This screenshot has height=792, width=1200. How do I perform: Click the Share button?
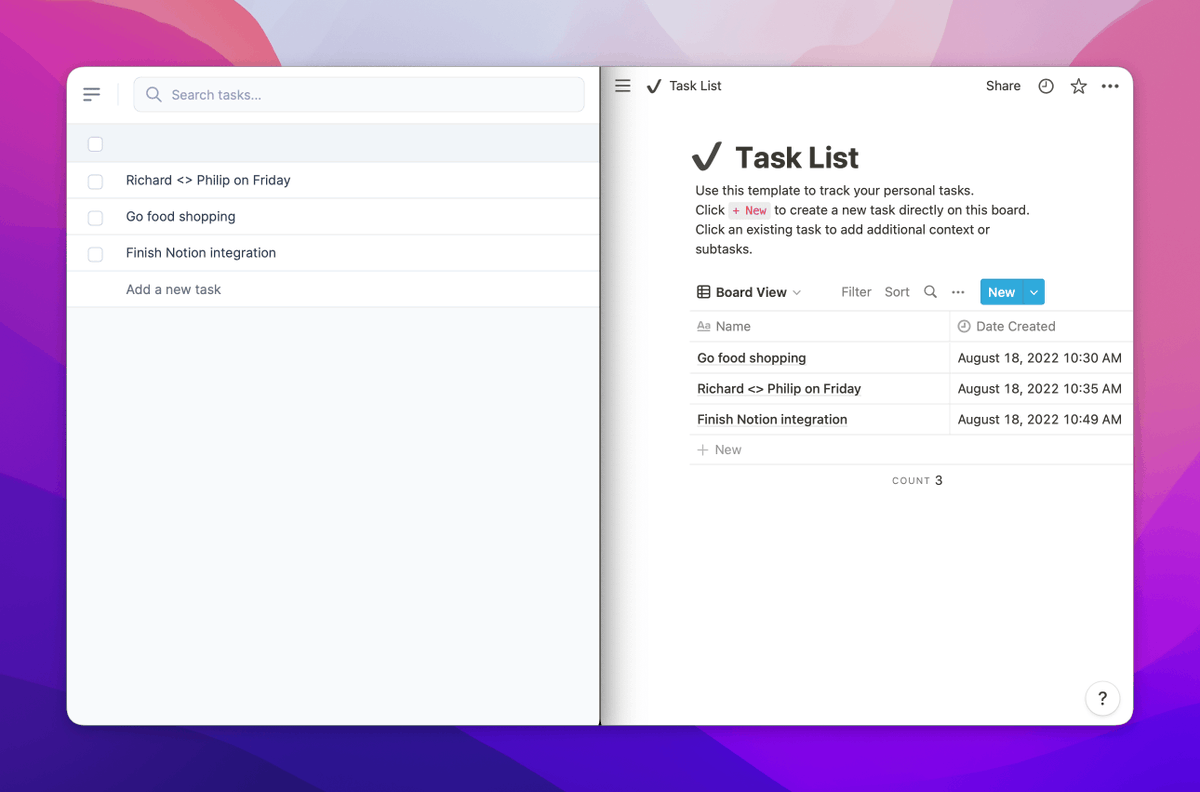tap(1003, 86)
